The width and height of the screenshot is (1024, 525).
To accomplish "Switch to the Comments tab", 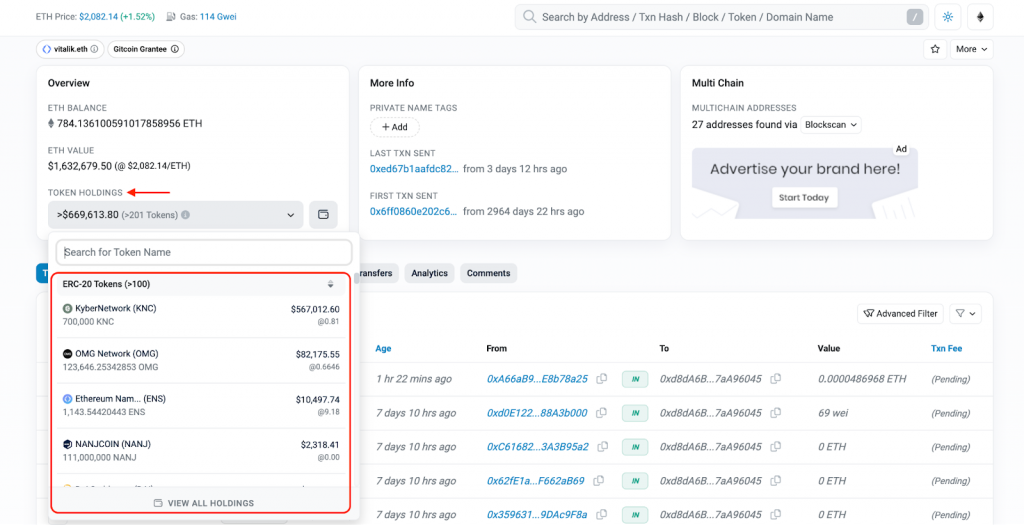I will 488,273.
